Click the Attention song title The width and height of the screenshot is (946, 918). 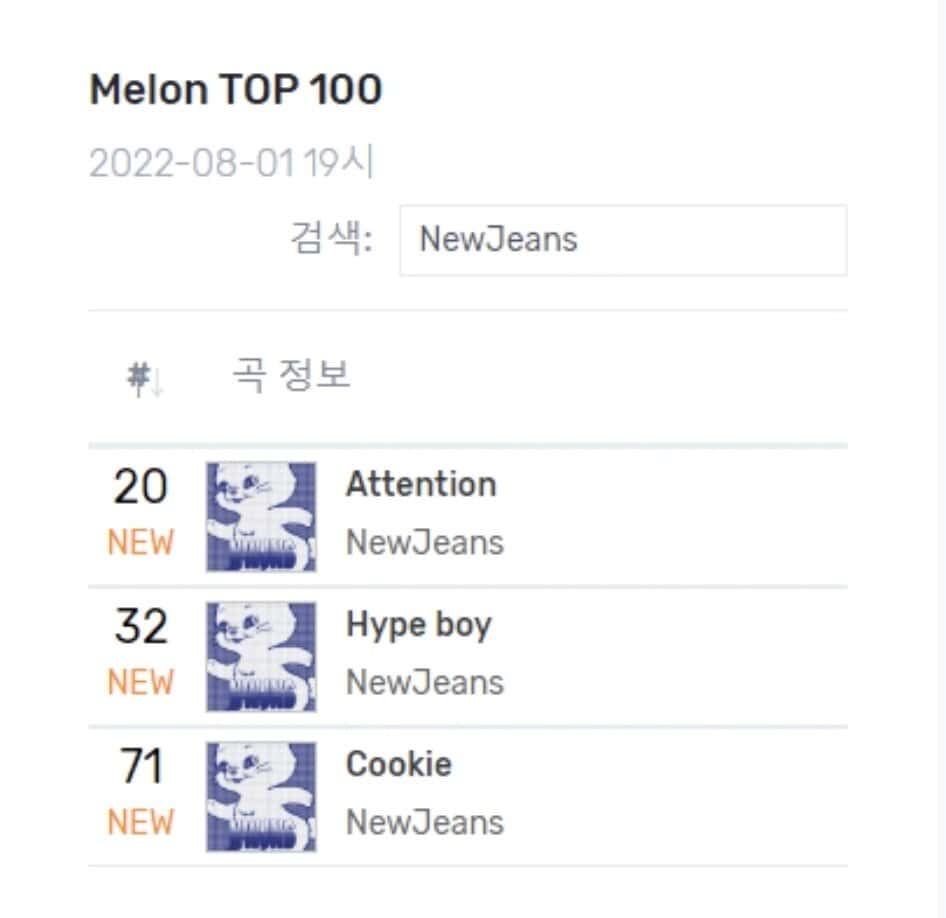[421, 485]
